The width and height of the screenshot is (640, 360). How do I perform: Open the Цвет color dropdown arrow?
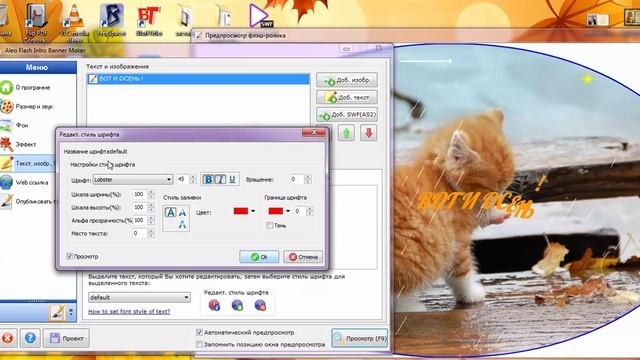(253, 211)
